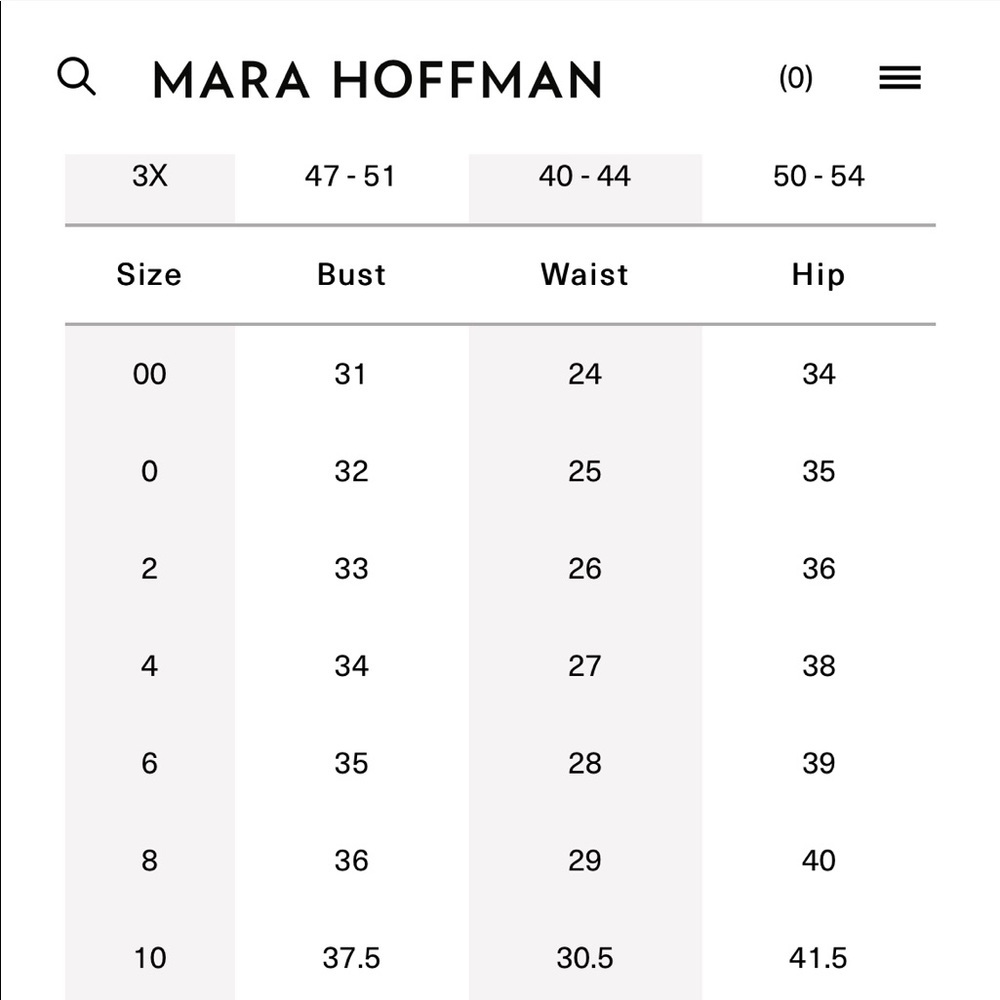
Task: Open the hamburger navigation menu
Action: pos(899,77)
